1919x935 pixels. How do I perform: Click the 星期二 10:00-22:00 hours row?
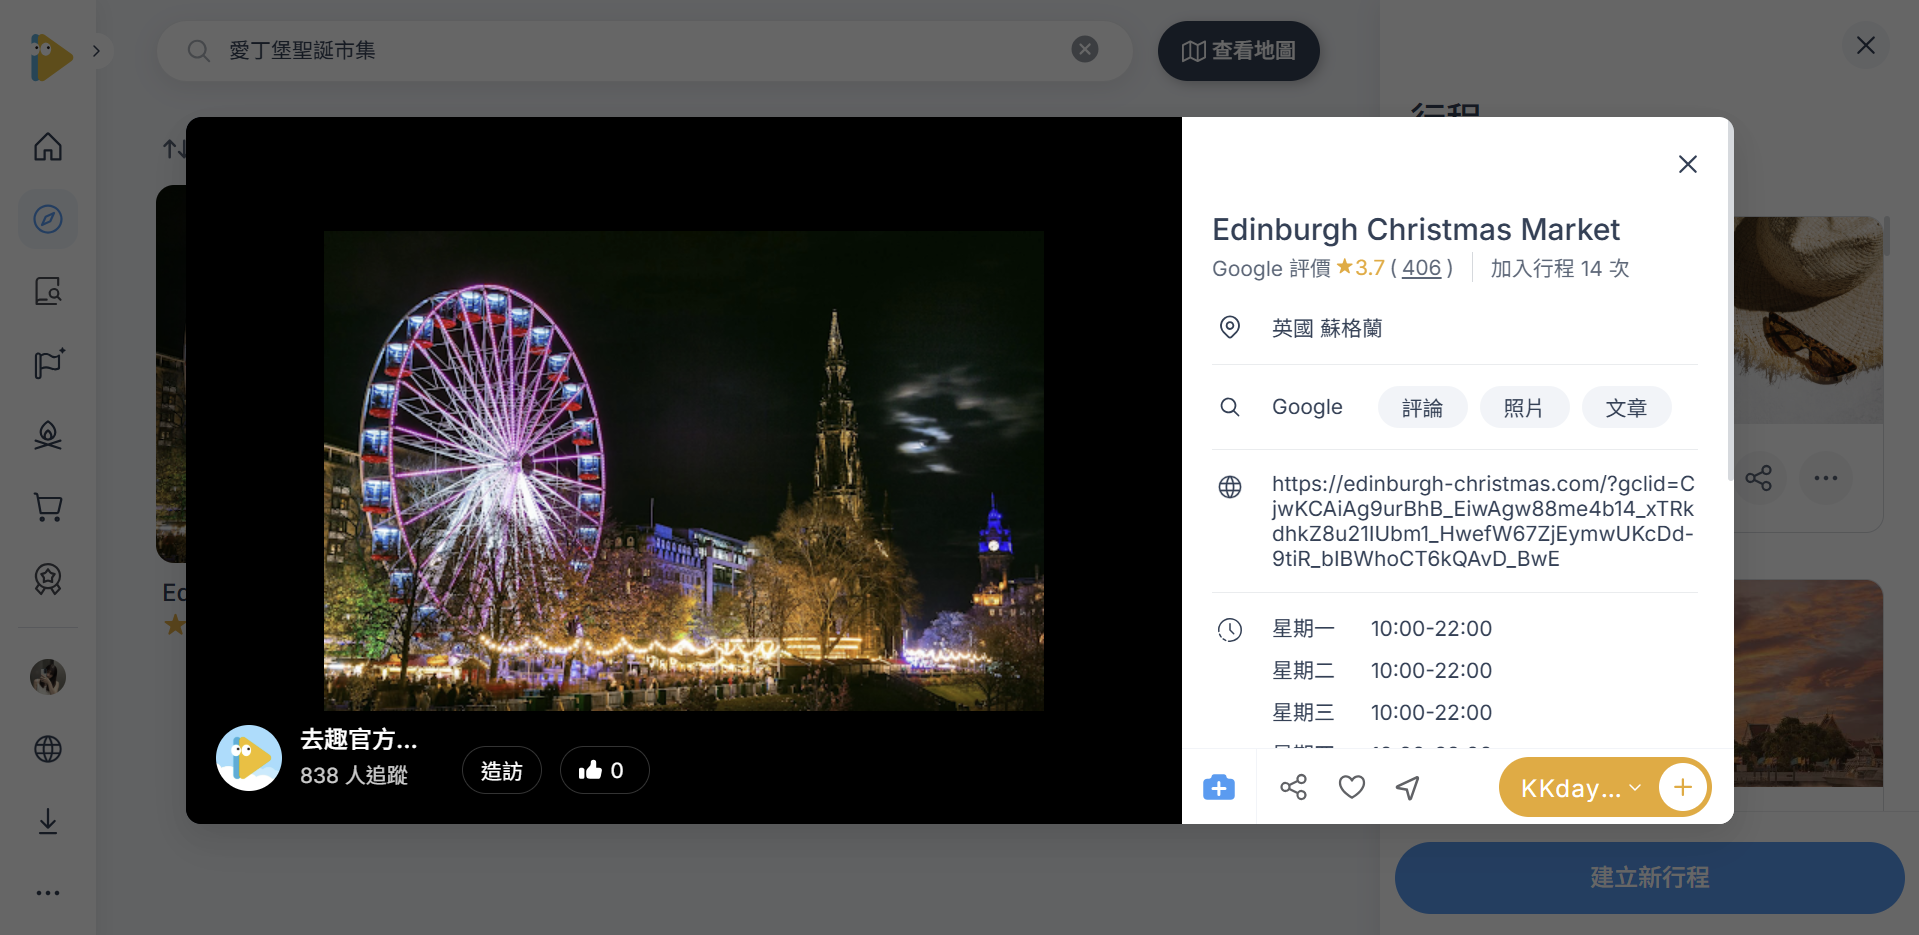pos(1382,671)
